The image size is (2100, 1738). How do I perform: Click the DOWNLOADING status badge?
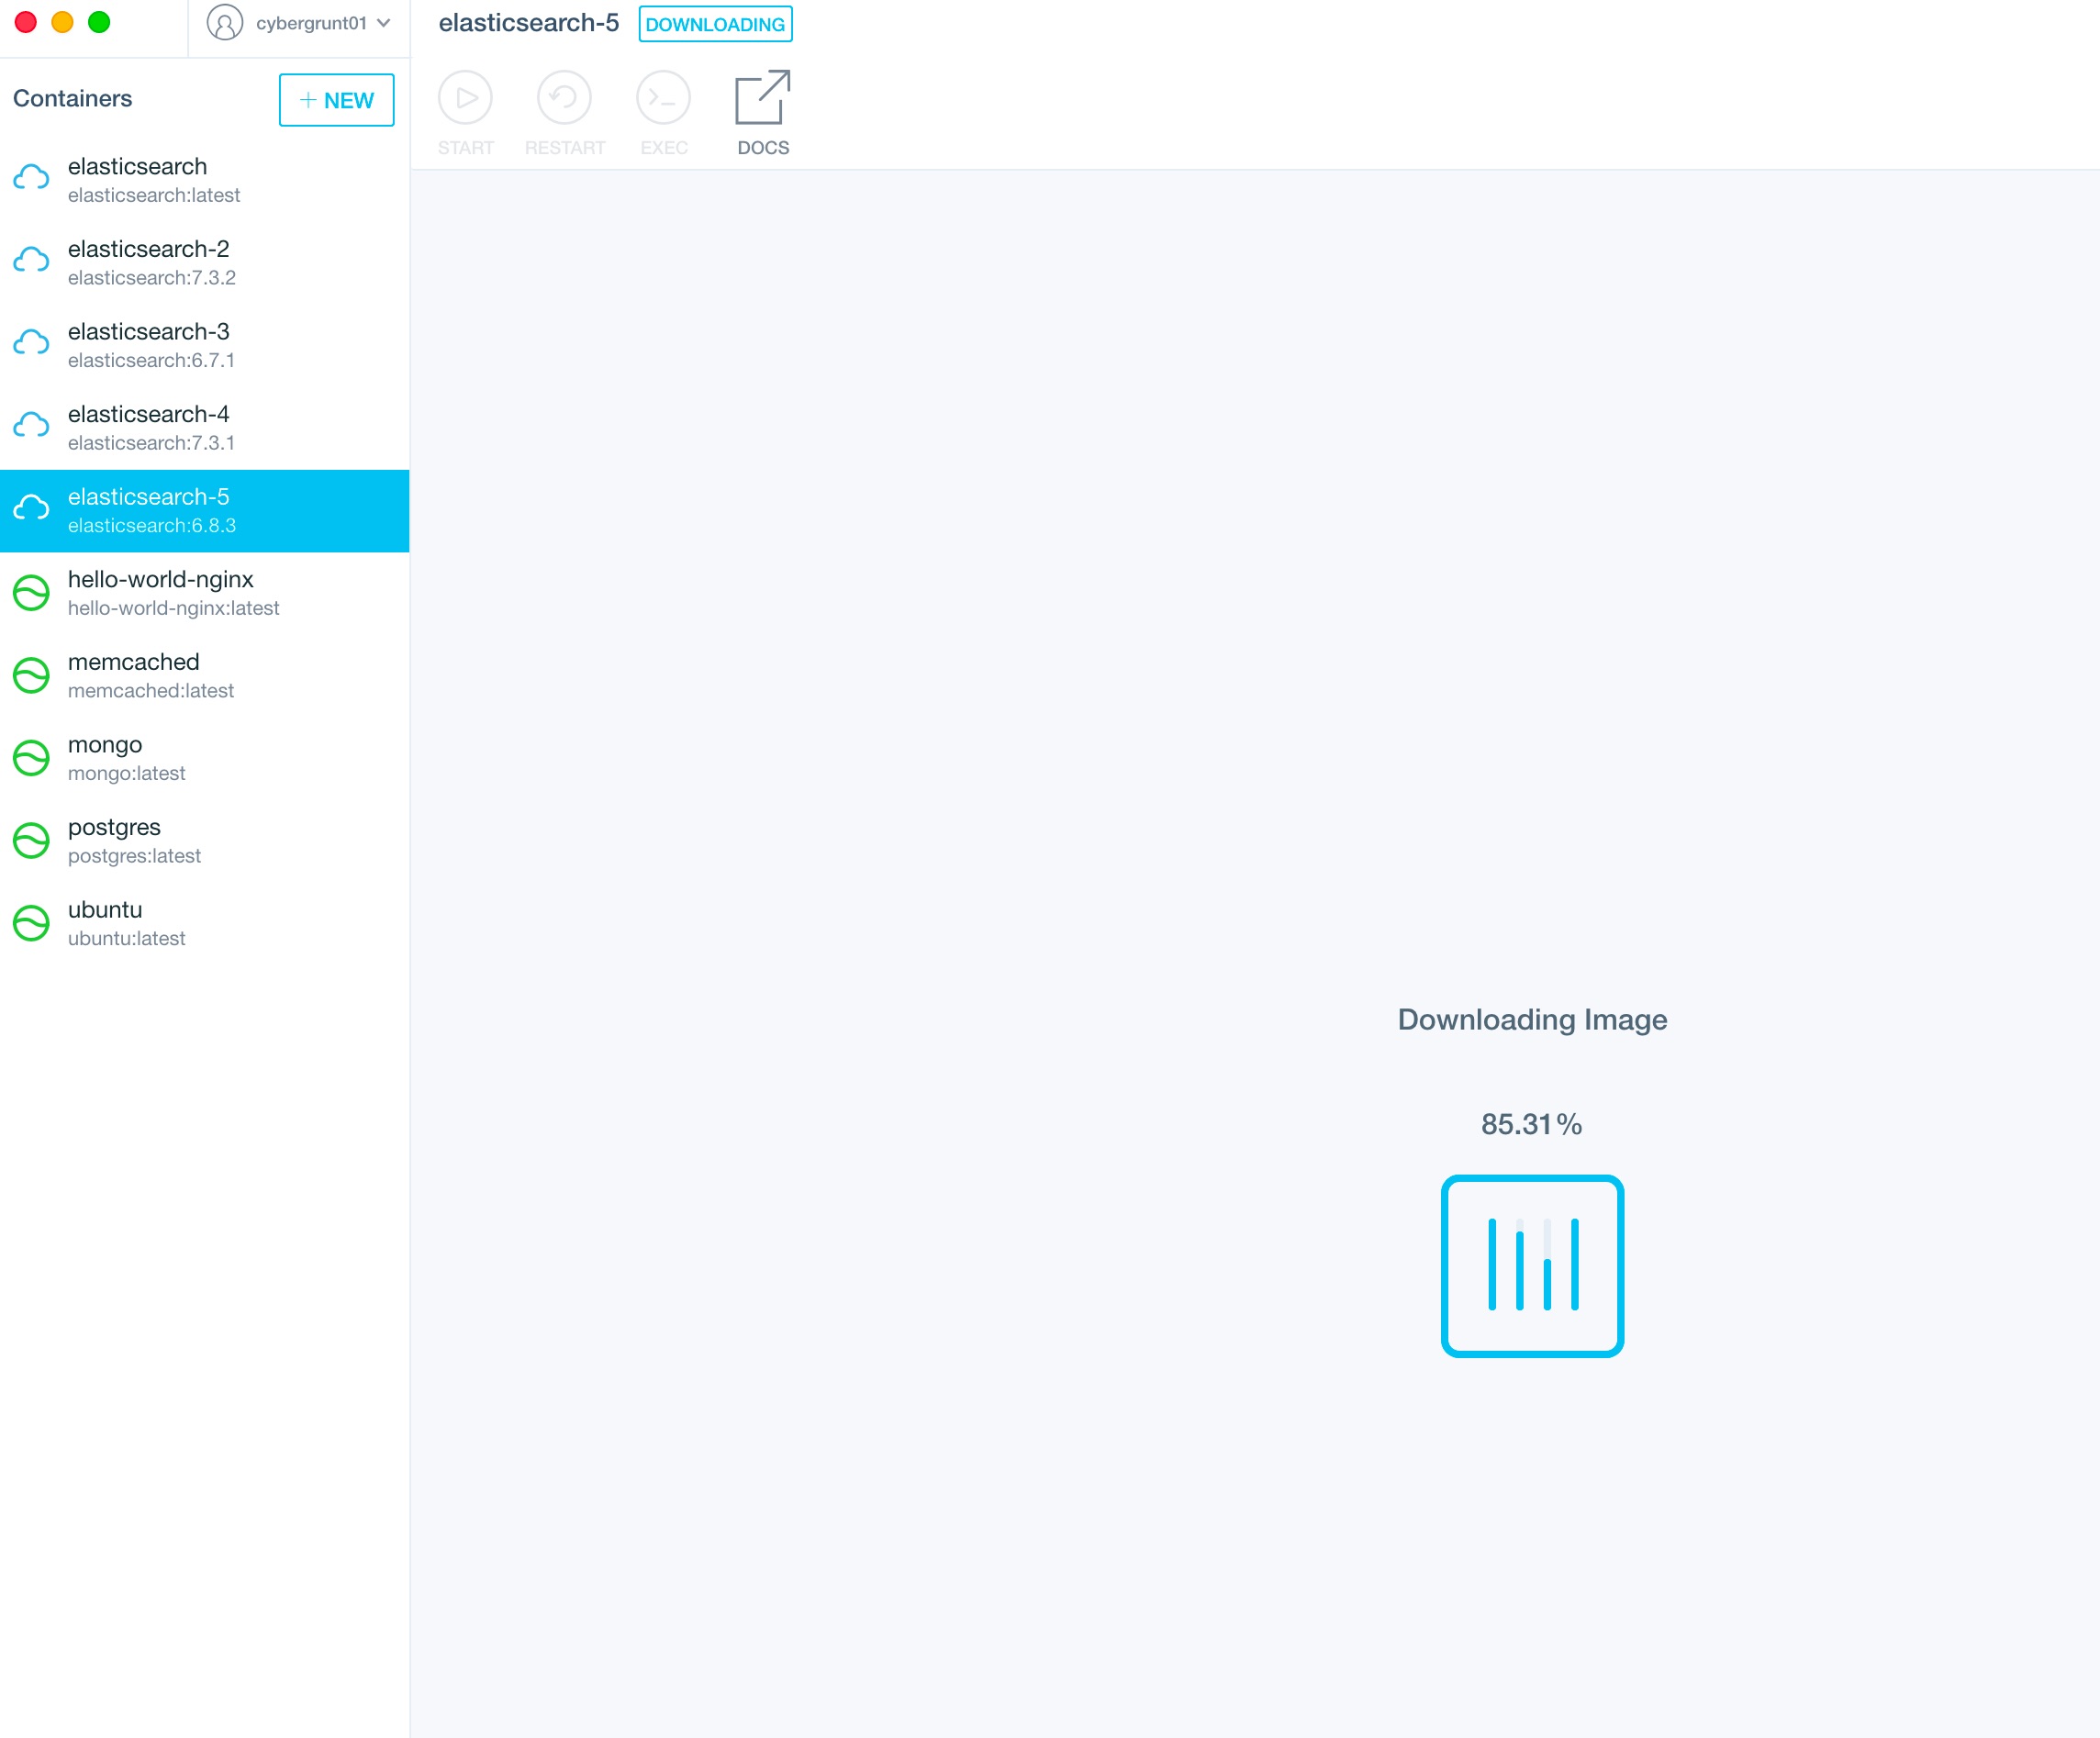point(715,24)
